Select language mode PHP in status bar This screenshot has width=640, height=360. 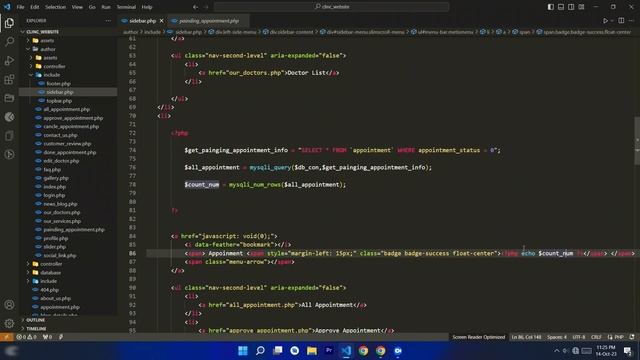619,337
